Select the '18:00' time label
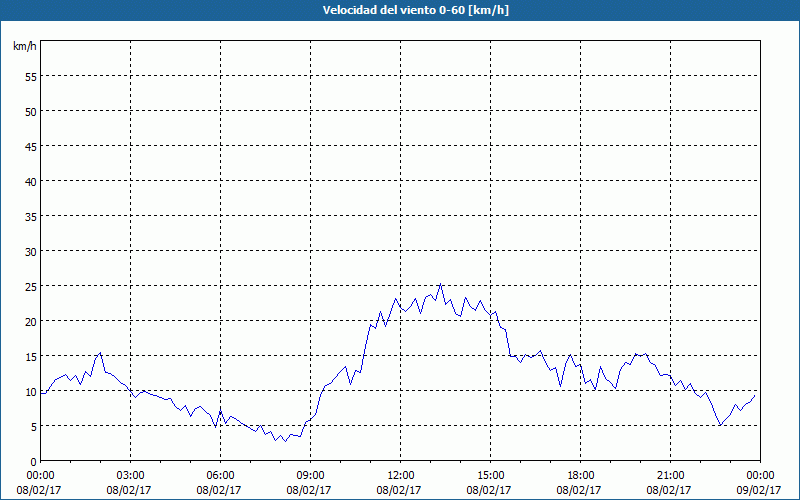Viewport: 800px width, 500px height. 580,476
